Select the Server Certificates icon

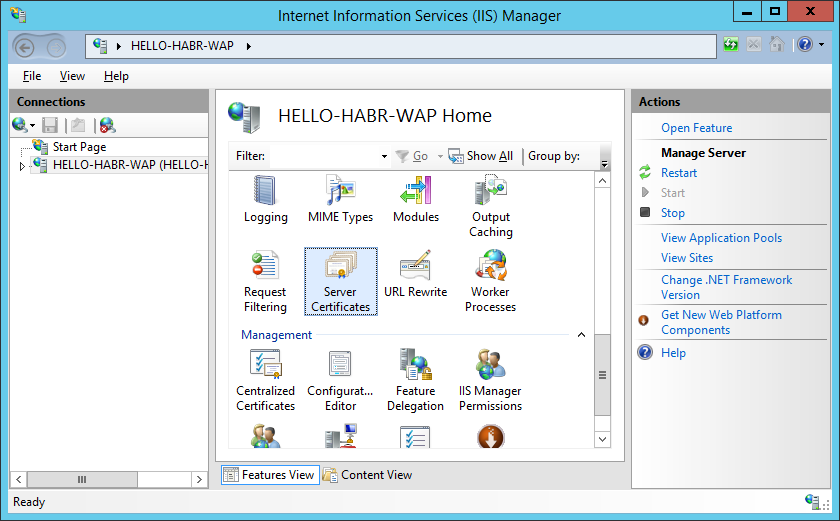point(340,281)
